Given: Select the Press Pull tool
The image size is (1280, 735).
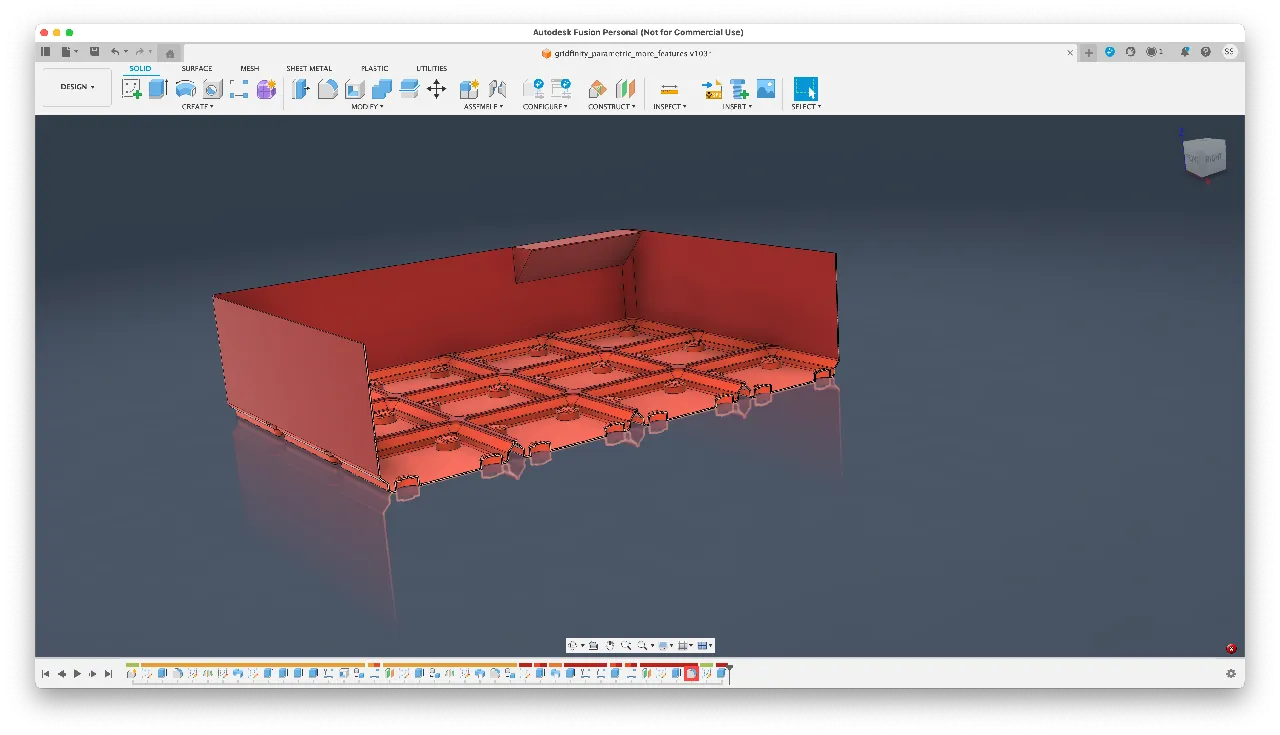Looking at the screenshot, I should pyautogui.click(x=301, y=88).
